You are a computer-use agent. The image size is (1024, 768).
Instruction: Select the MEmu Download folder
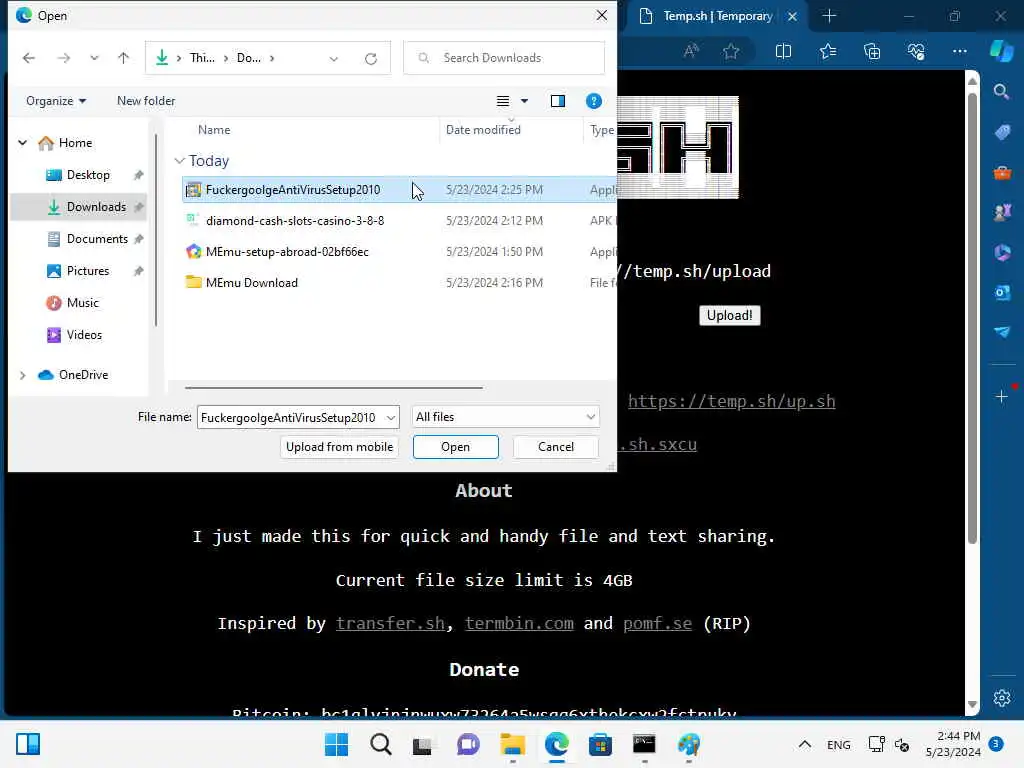tap(399, 283)
